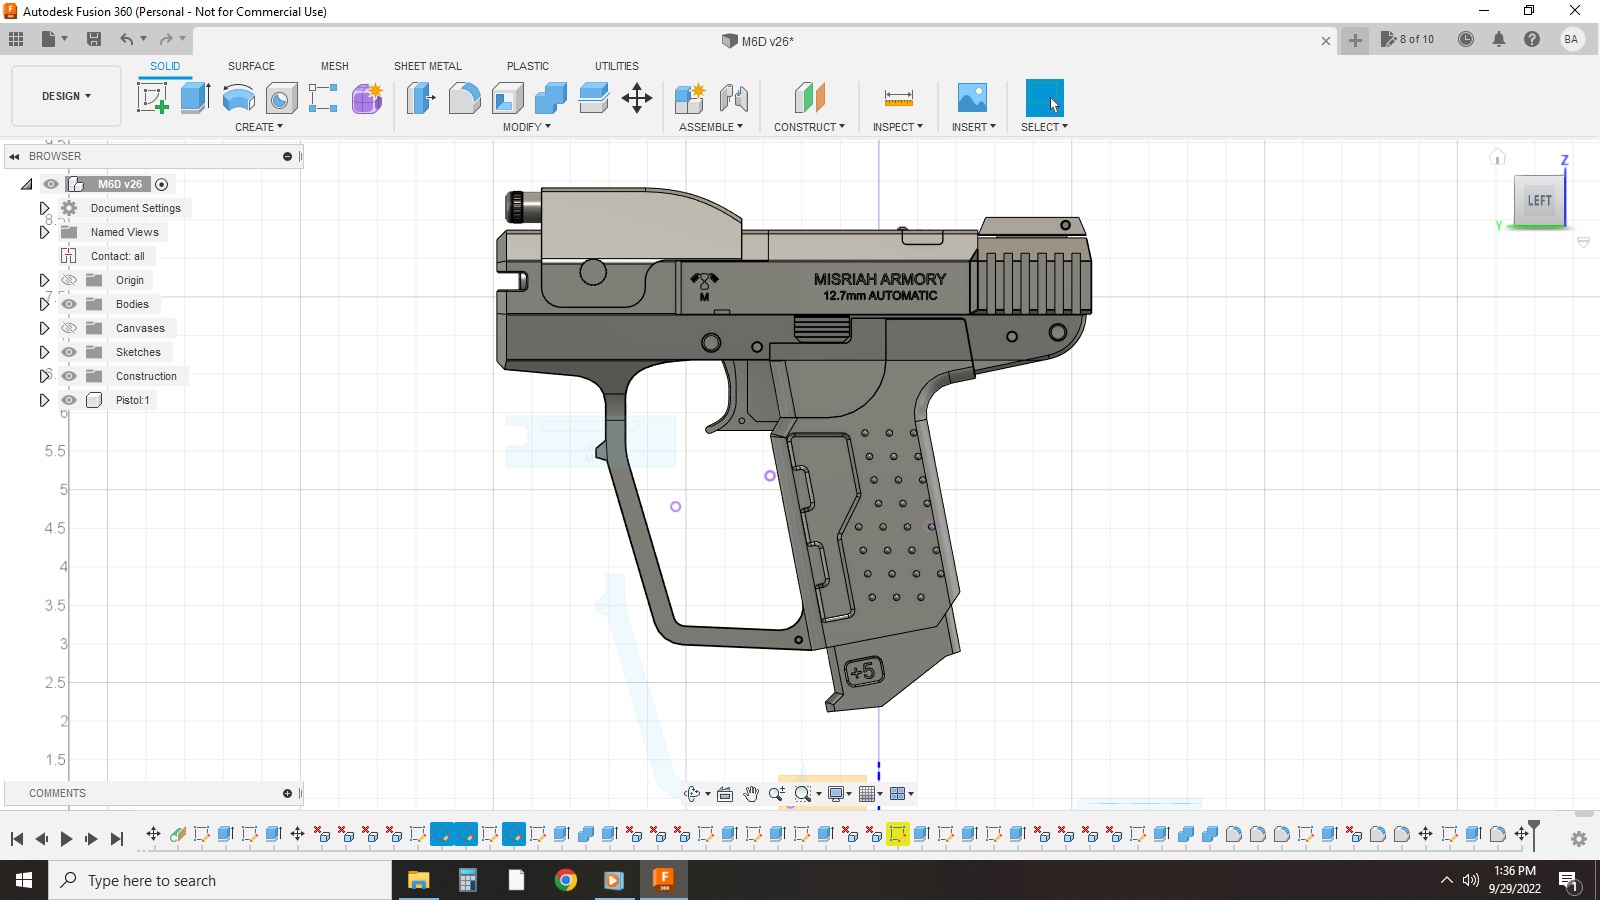The image size is (1600, 900).
Task: Open timeline settings gear
Action: pyautogui.click(x=1579, y=839)
